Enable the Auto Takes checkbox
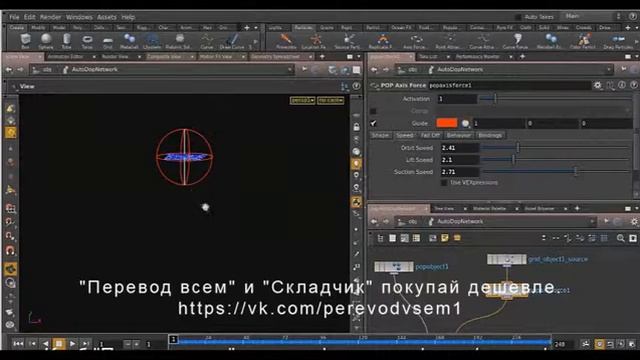The width and height of the screenshot is (640, 360). click(x=518, y=17)
